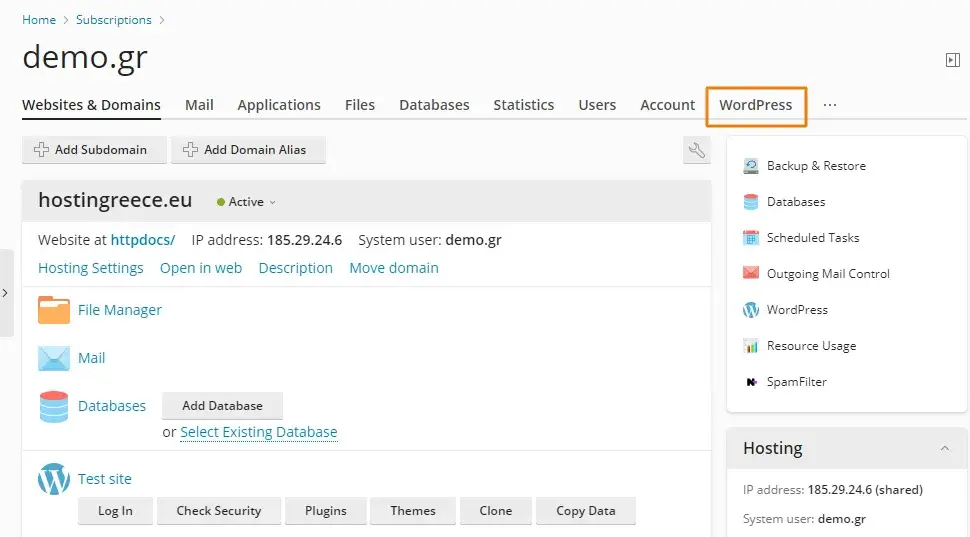Open the Mail text link below File Manager
970x537 pixels.
(x=92, y=358)
